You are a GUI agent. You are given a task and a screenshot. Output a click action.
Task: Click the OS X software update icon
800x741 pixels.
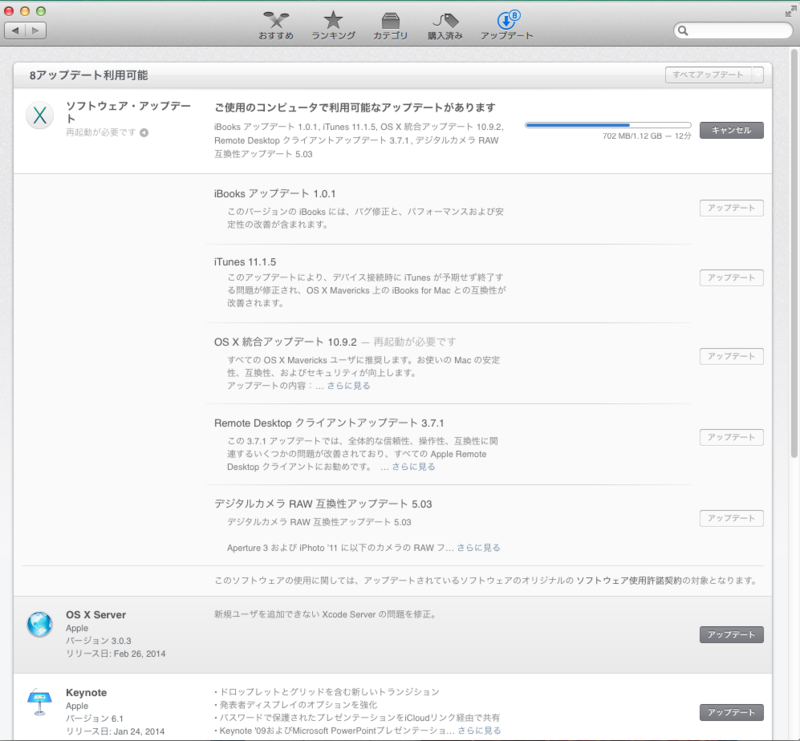[x=40, y=115]
